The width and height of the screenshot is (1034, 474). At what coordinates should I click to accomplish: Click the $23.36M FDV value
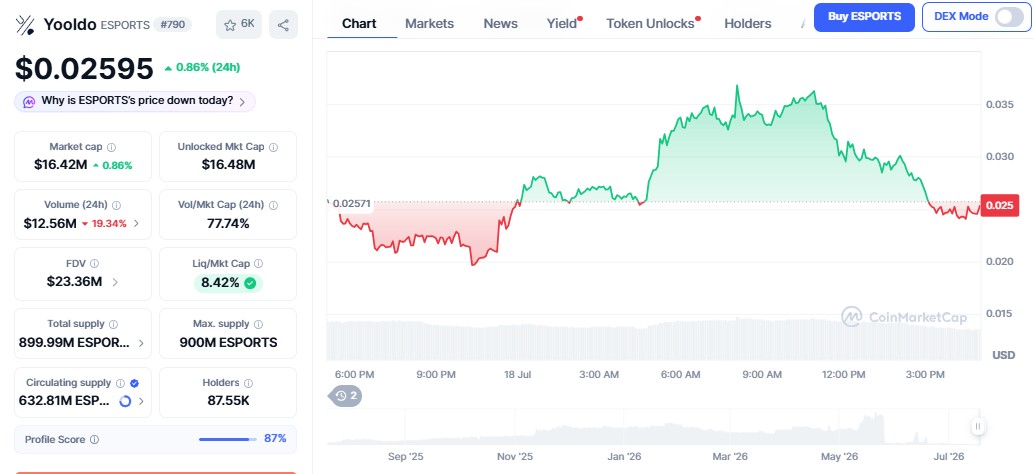tap(74, 282)
